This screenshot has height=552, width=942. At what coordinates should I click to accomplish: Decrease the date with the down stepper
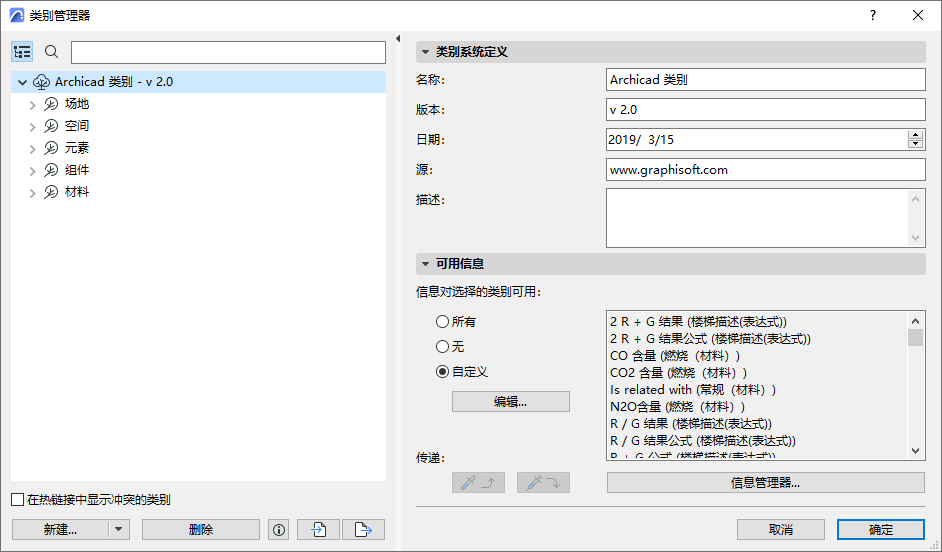(916, 144)
